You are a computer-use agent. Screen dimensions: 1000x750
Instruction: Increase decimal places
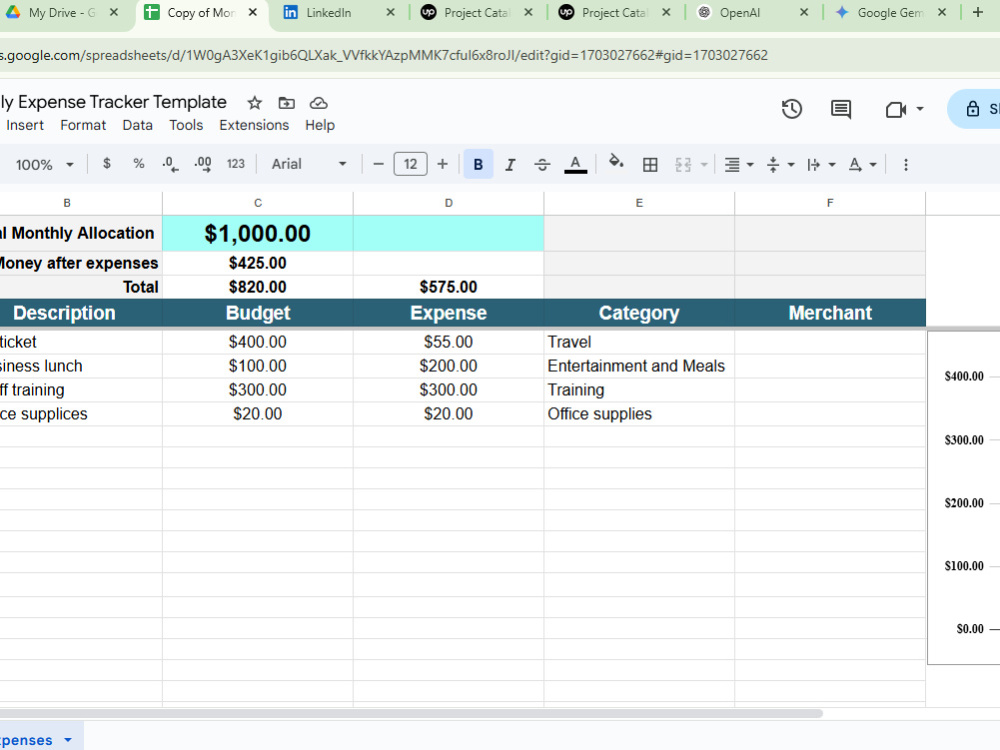coord(203,164)
